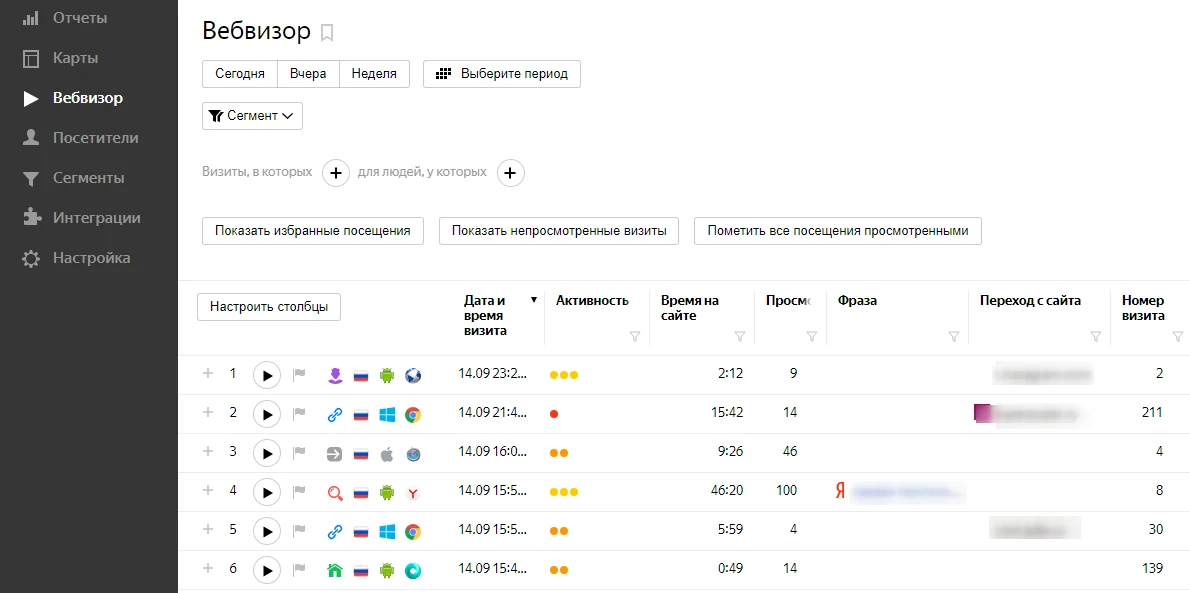Click filter icon in Фраза column

[x=953, y=337]
